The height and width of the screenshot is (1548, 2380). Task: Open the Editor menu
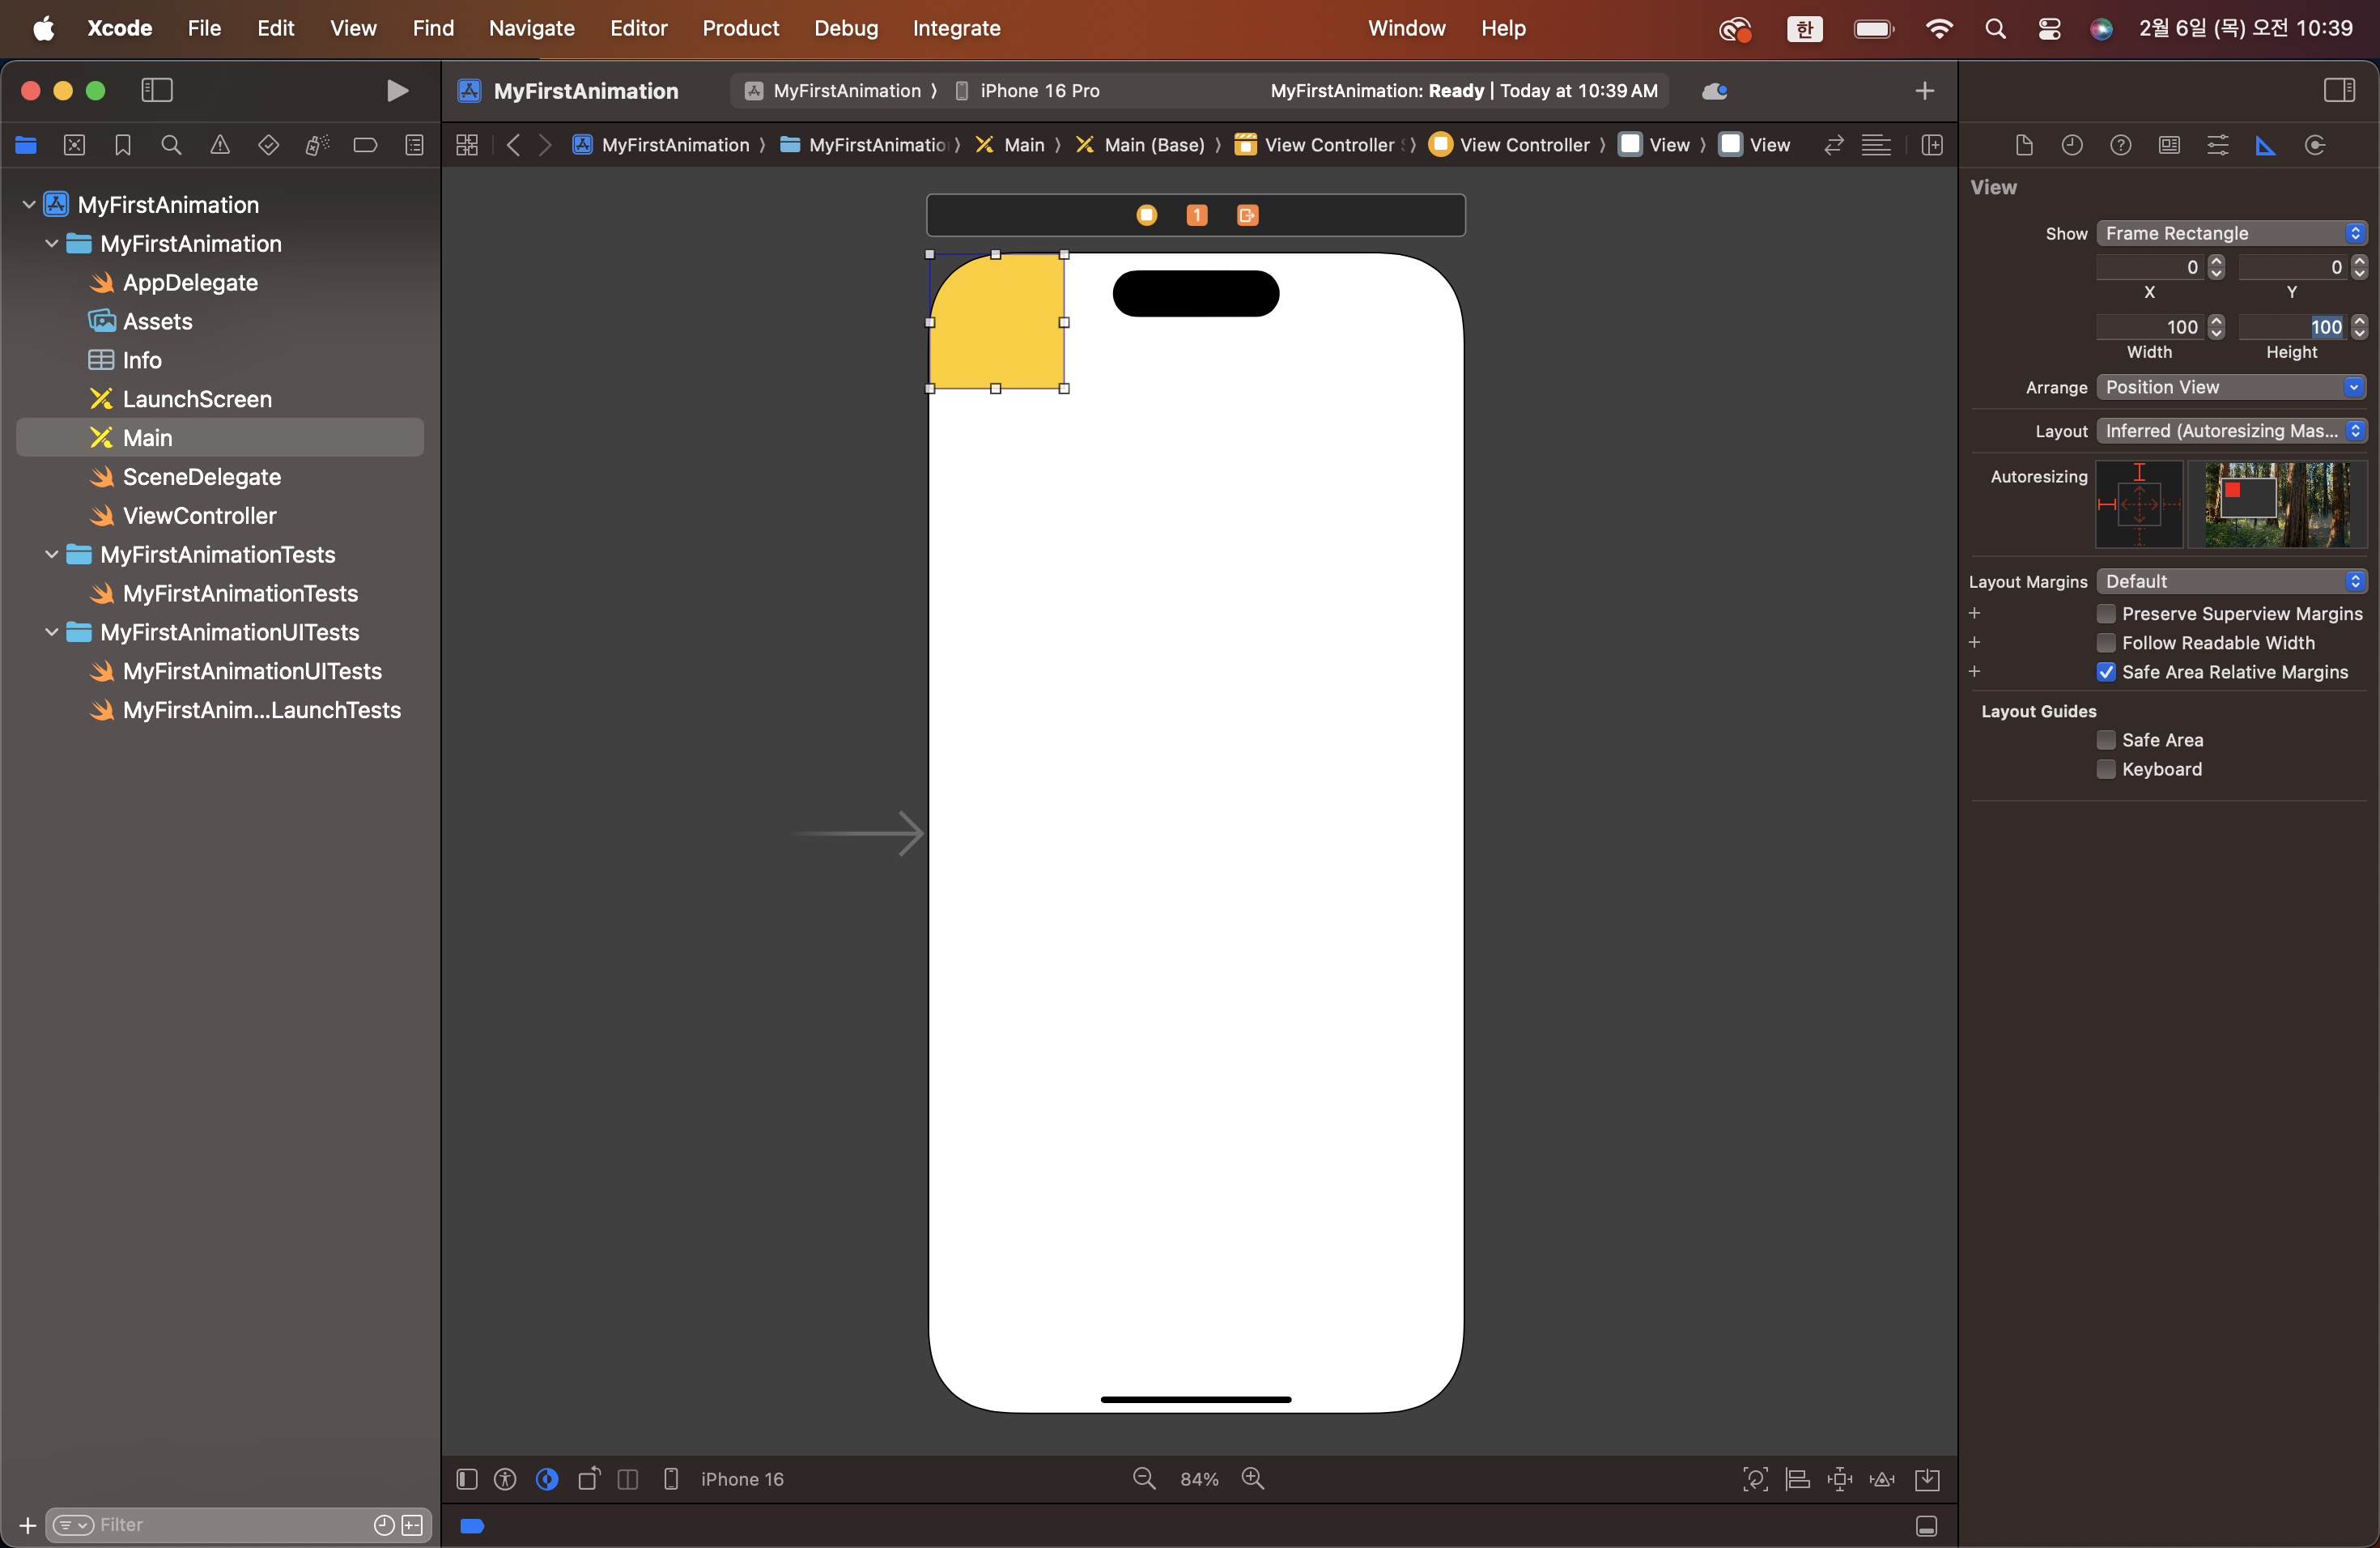638,28
